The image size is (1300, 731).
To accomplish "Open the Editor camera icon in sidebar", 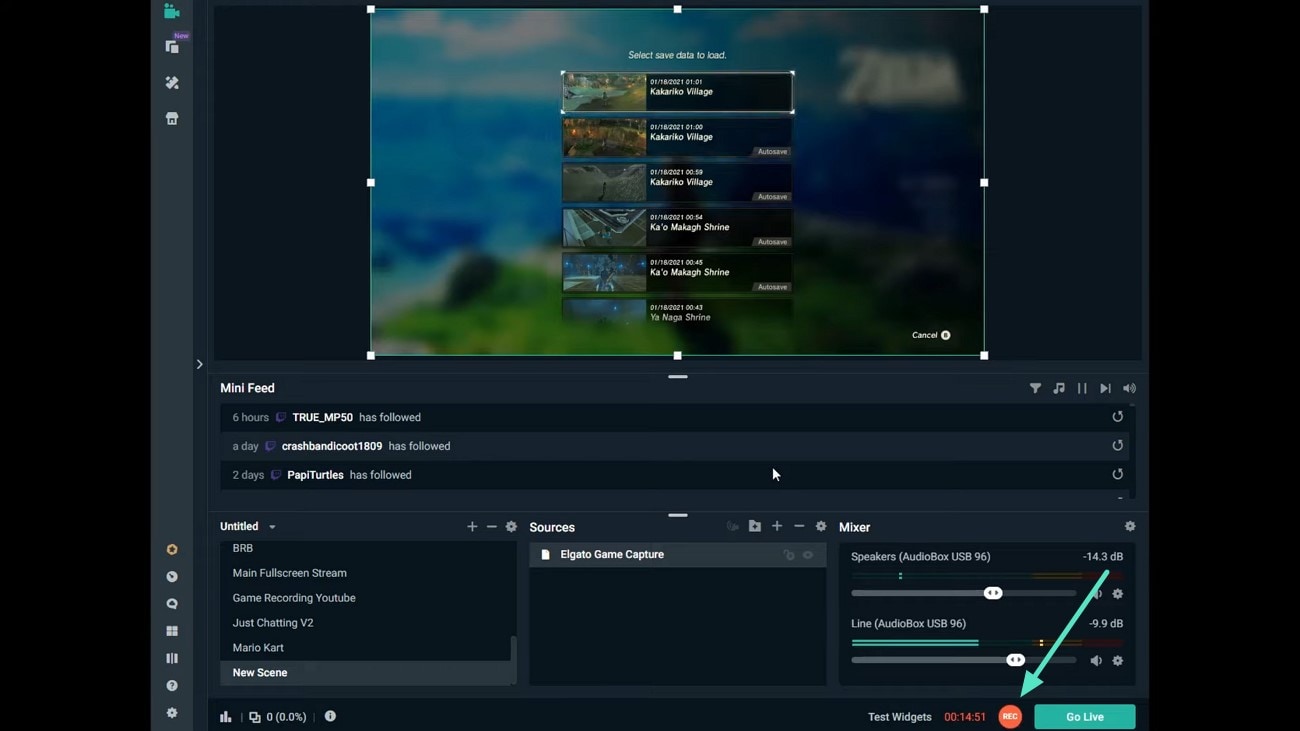I will click(x=172, y=11).
